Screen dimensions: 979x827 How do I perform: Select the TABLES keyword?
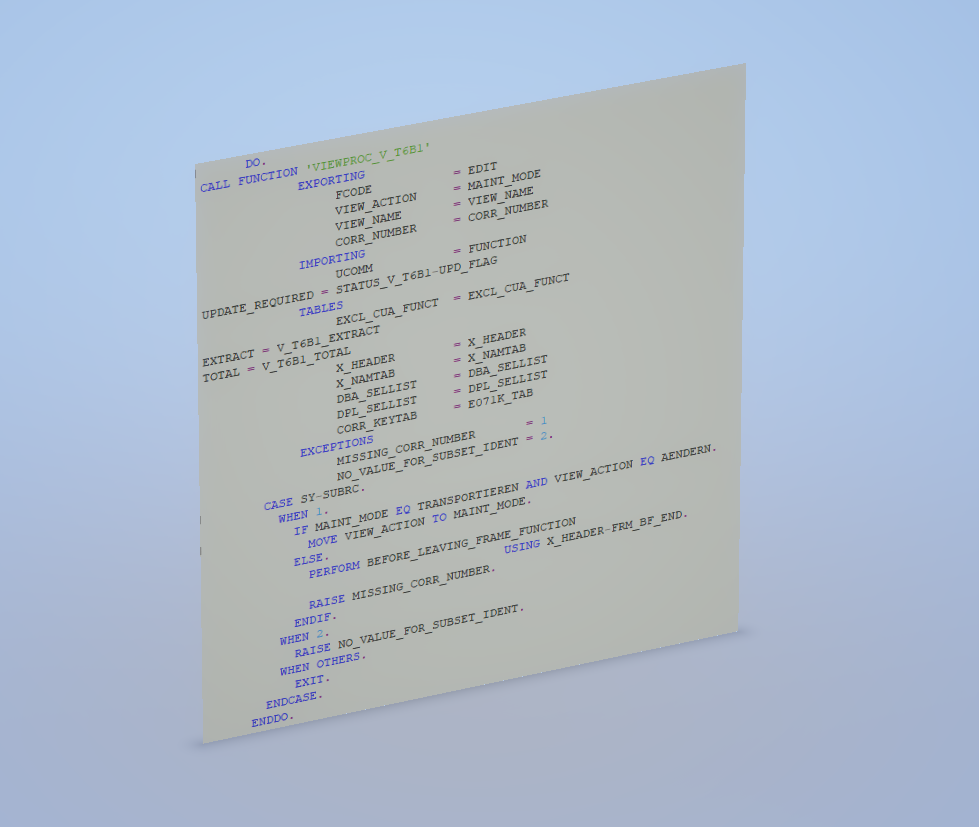[x=321, y=309]
